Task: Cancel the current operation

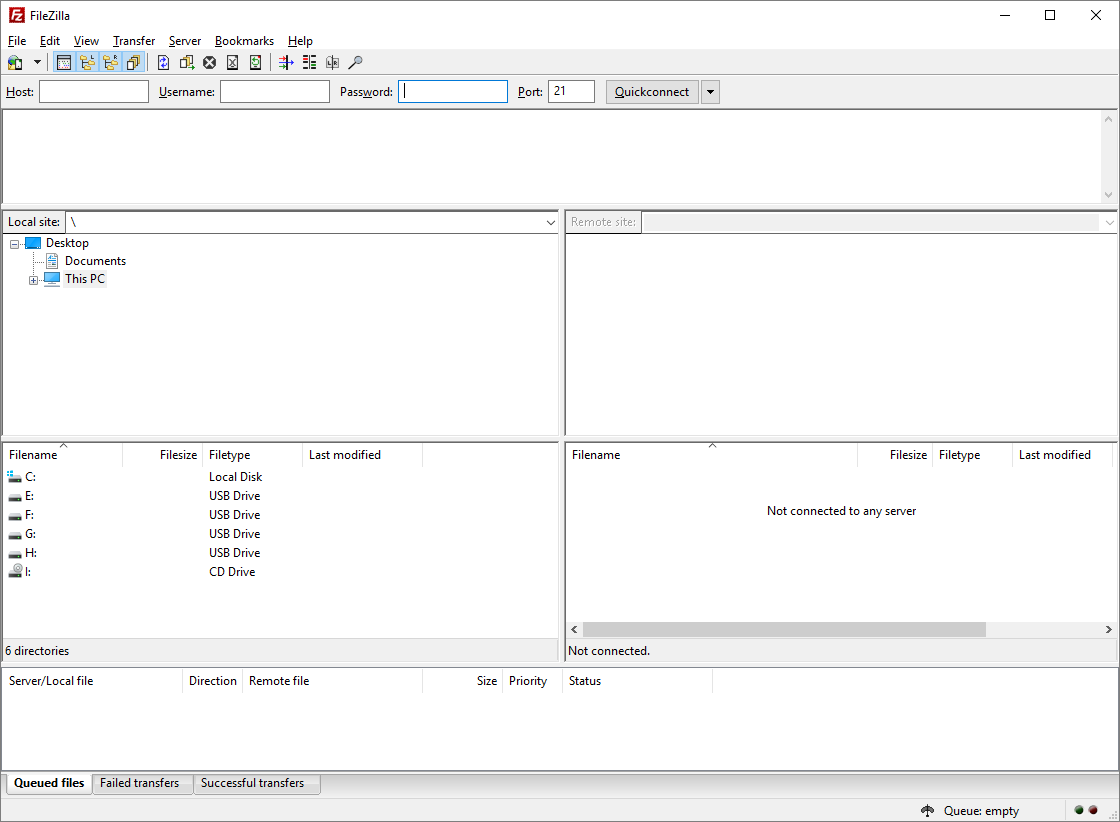Action: [209, 61]
